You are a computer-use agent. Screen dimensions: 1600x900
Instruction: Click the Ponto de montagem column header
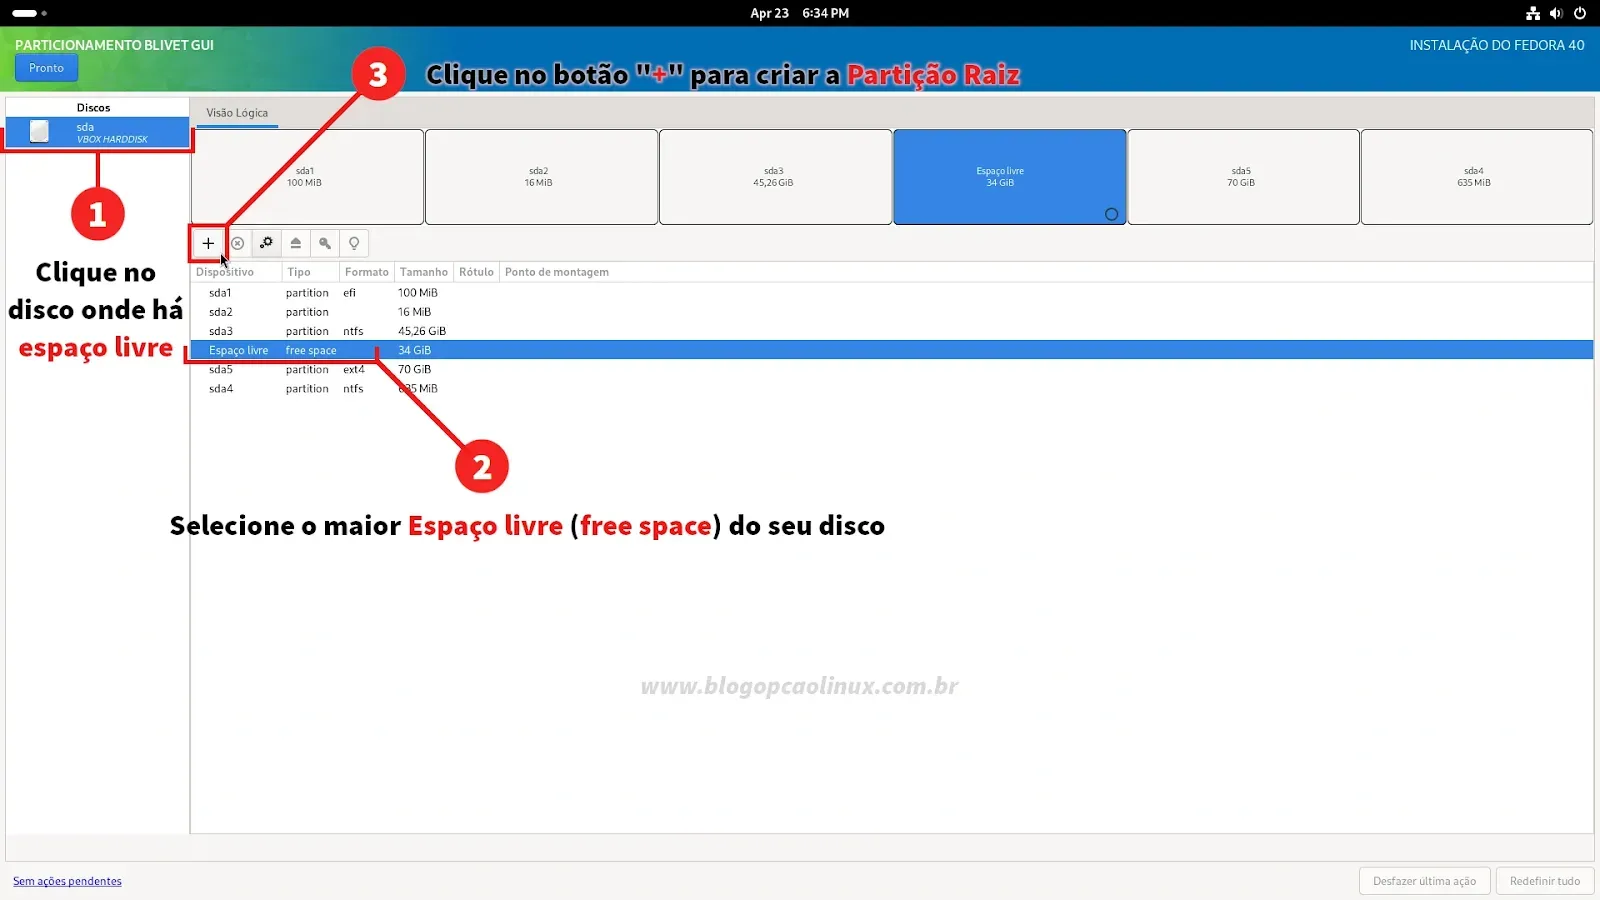point(557,272)
